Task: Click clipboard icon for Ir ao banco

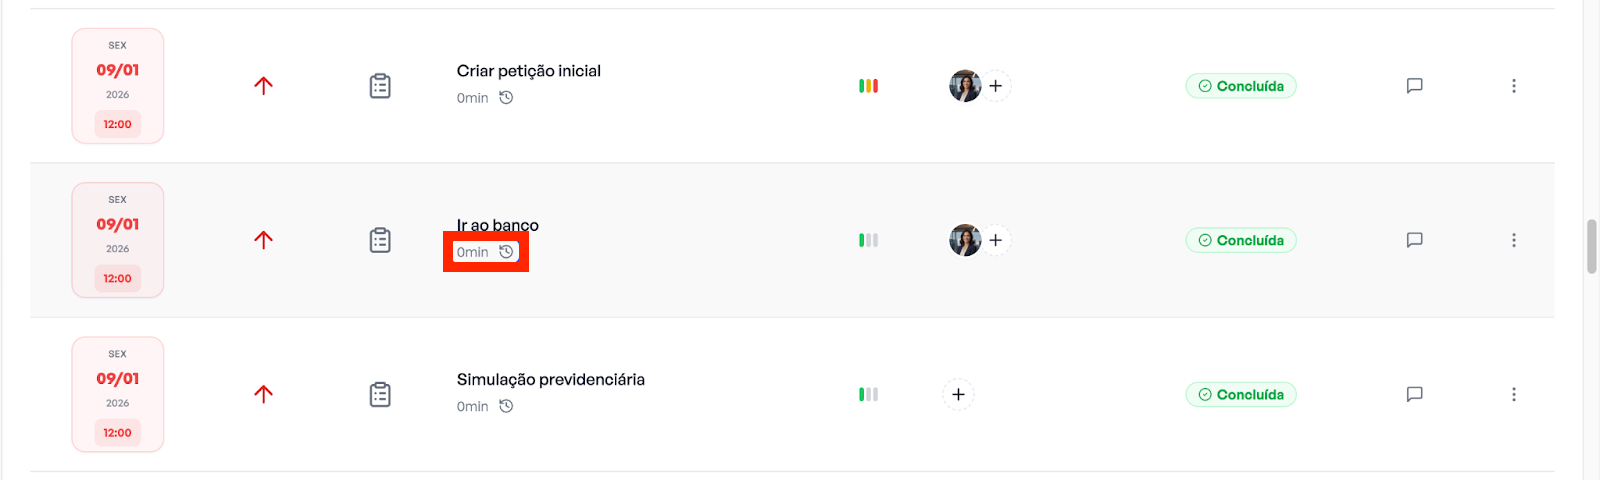Action: 380,240
